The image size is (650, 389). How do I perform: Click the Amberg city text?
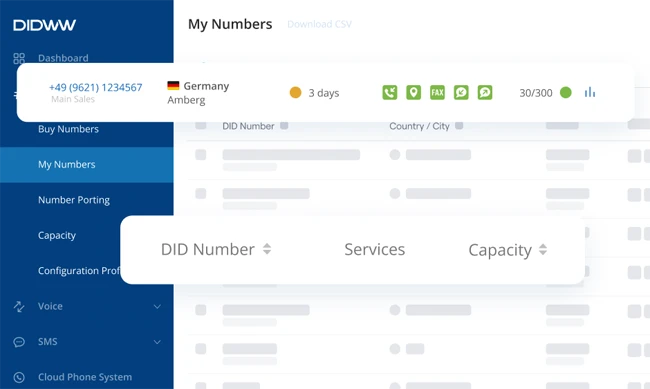(x=186, y=100)
